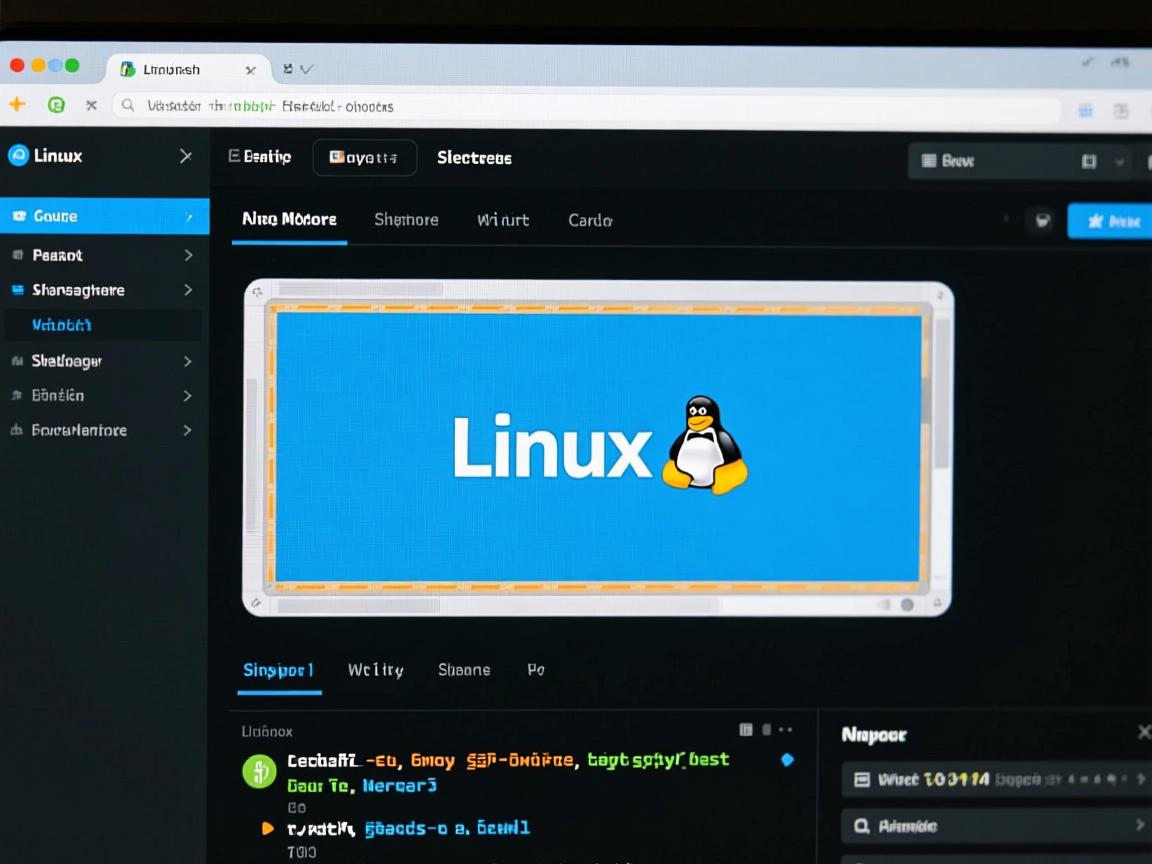1152x864 pixels.
Task: Click the orange run arrow in the terminal panel
Action: point(266,828)
